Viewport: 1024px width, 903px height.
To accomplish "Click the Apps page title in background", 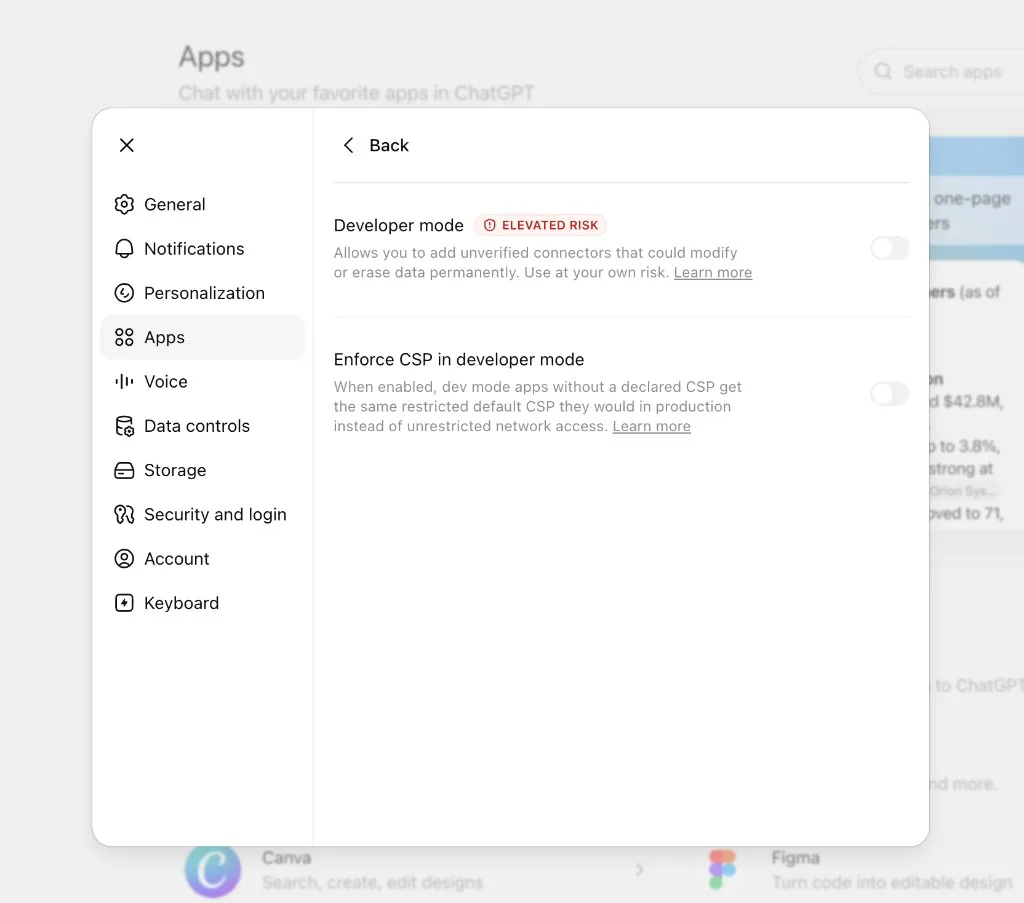I will [212, 57].
